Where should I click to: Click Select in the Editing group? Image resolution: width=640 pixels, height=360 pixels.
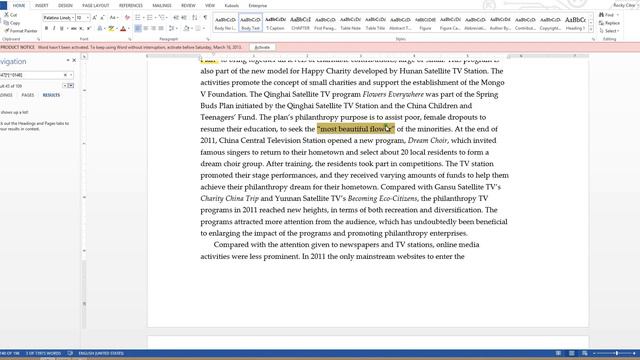(x=609, y=31)
